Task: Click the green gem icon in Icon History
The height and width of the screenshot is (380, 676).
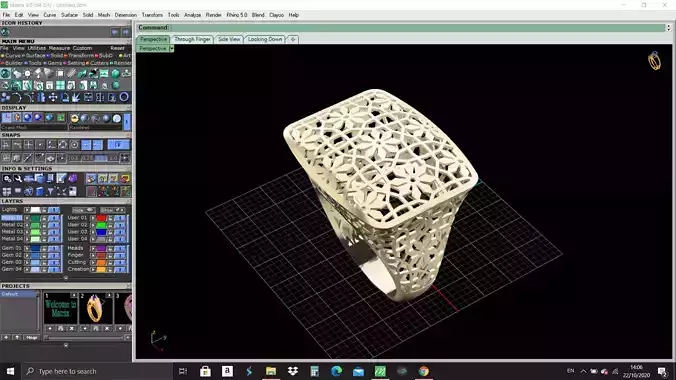Action: click(x=5, y=32)
